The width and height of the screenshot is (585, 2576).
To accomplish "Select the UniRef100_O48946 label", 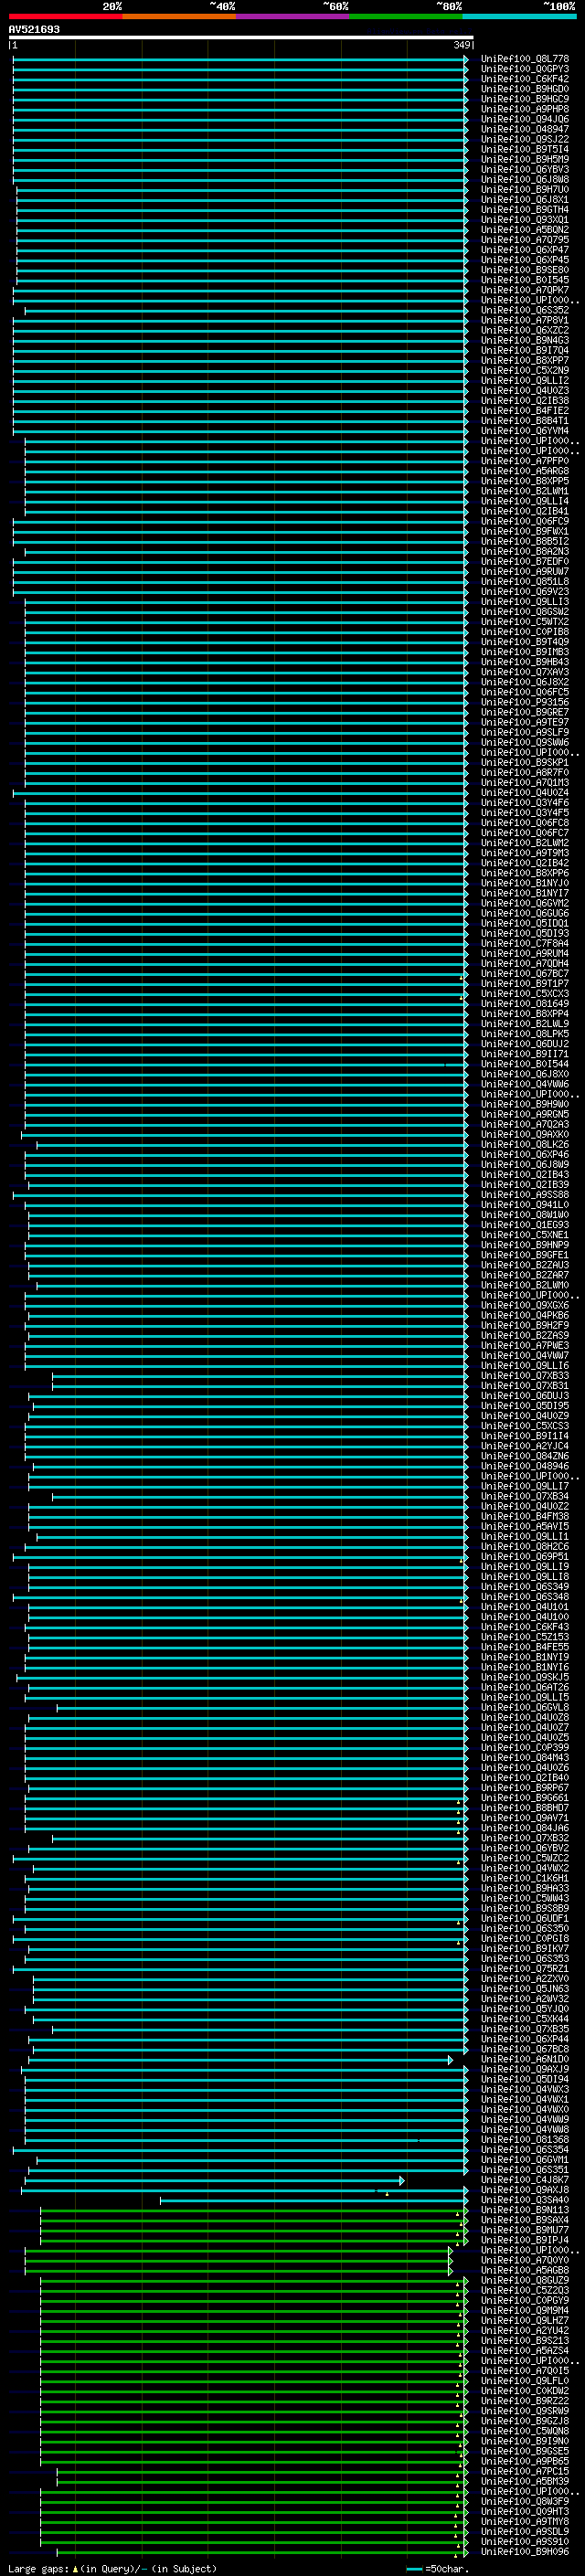I will click(525, 1466).
